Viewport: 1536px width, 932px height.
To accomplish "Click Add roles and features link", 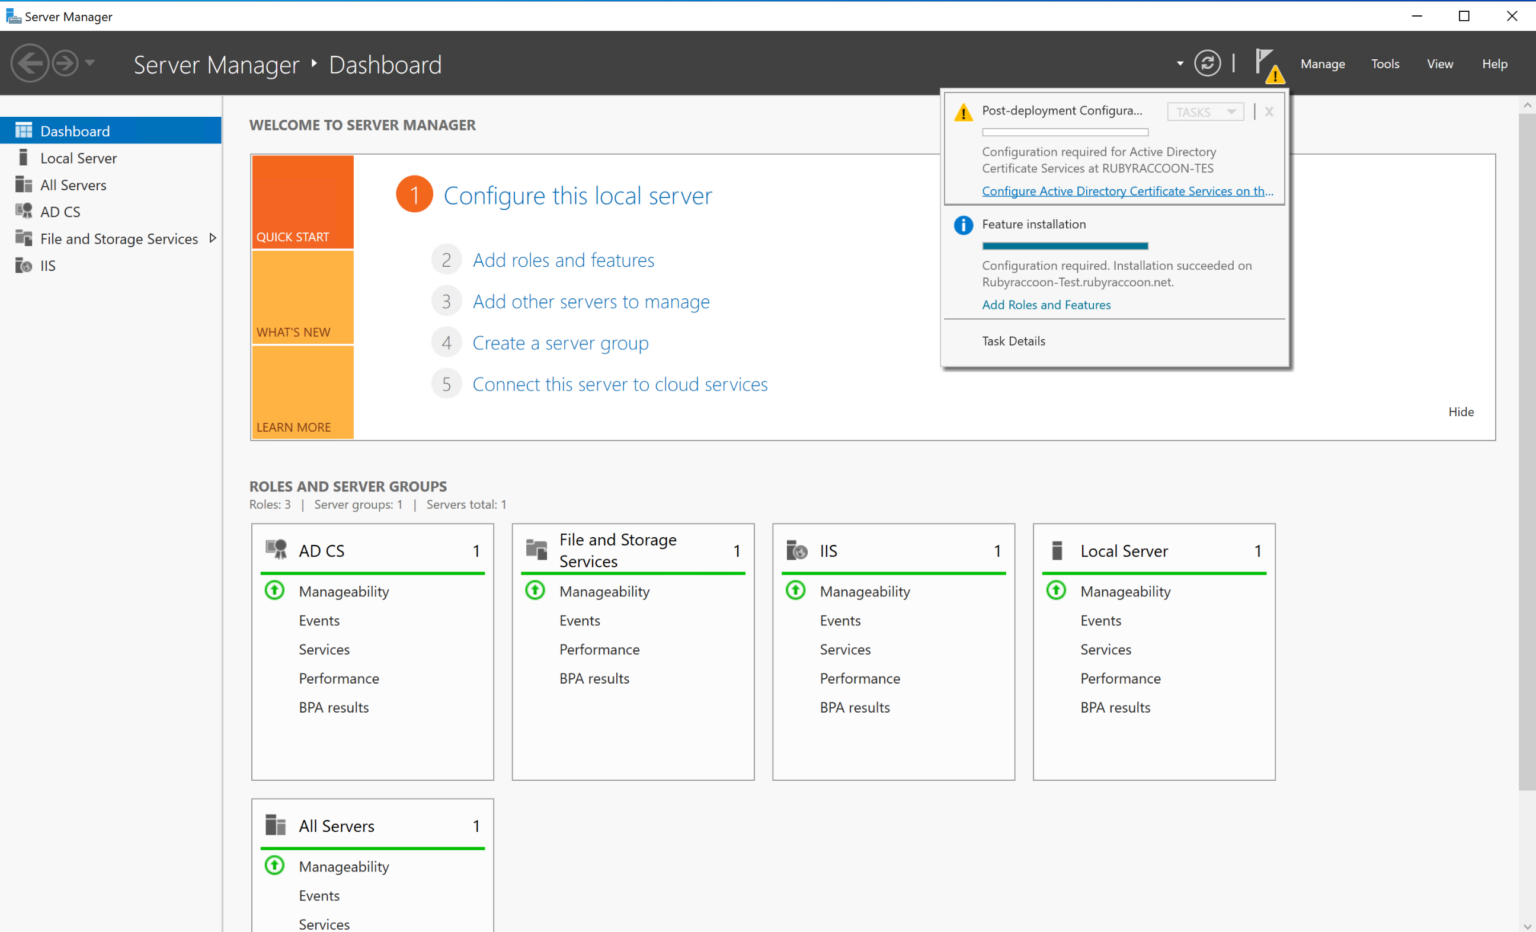I will tap(564, 260).
